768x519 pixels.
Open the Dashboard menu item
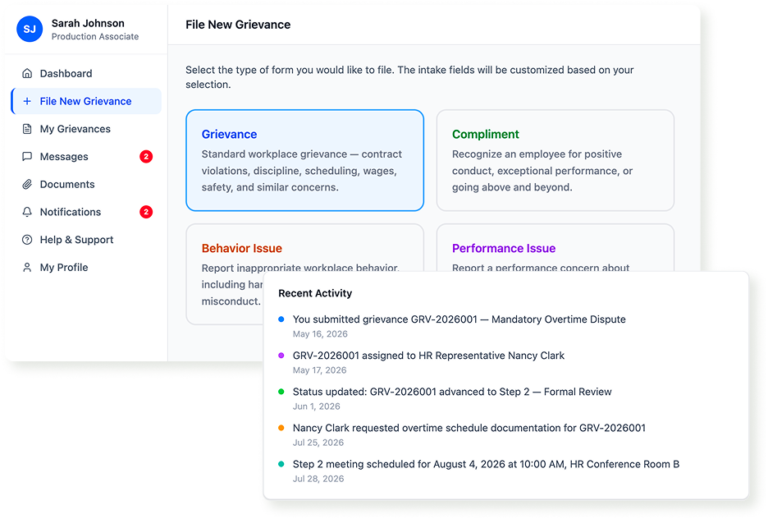point(86,73)
